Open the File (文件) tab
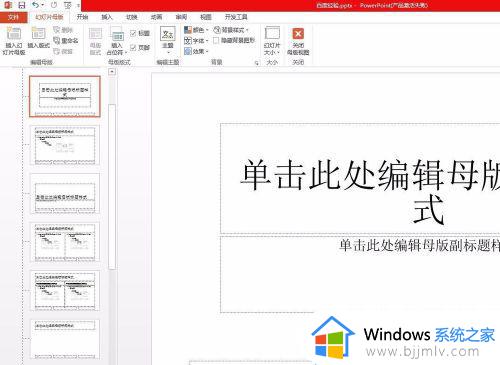The image size is (500, 365). point(13,17)
